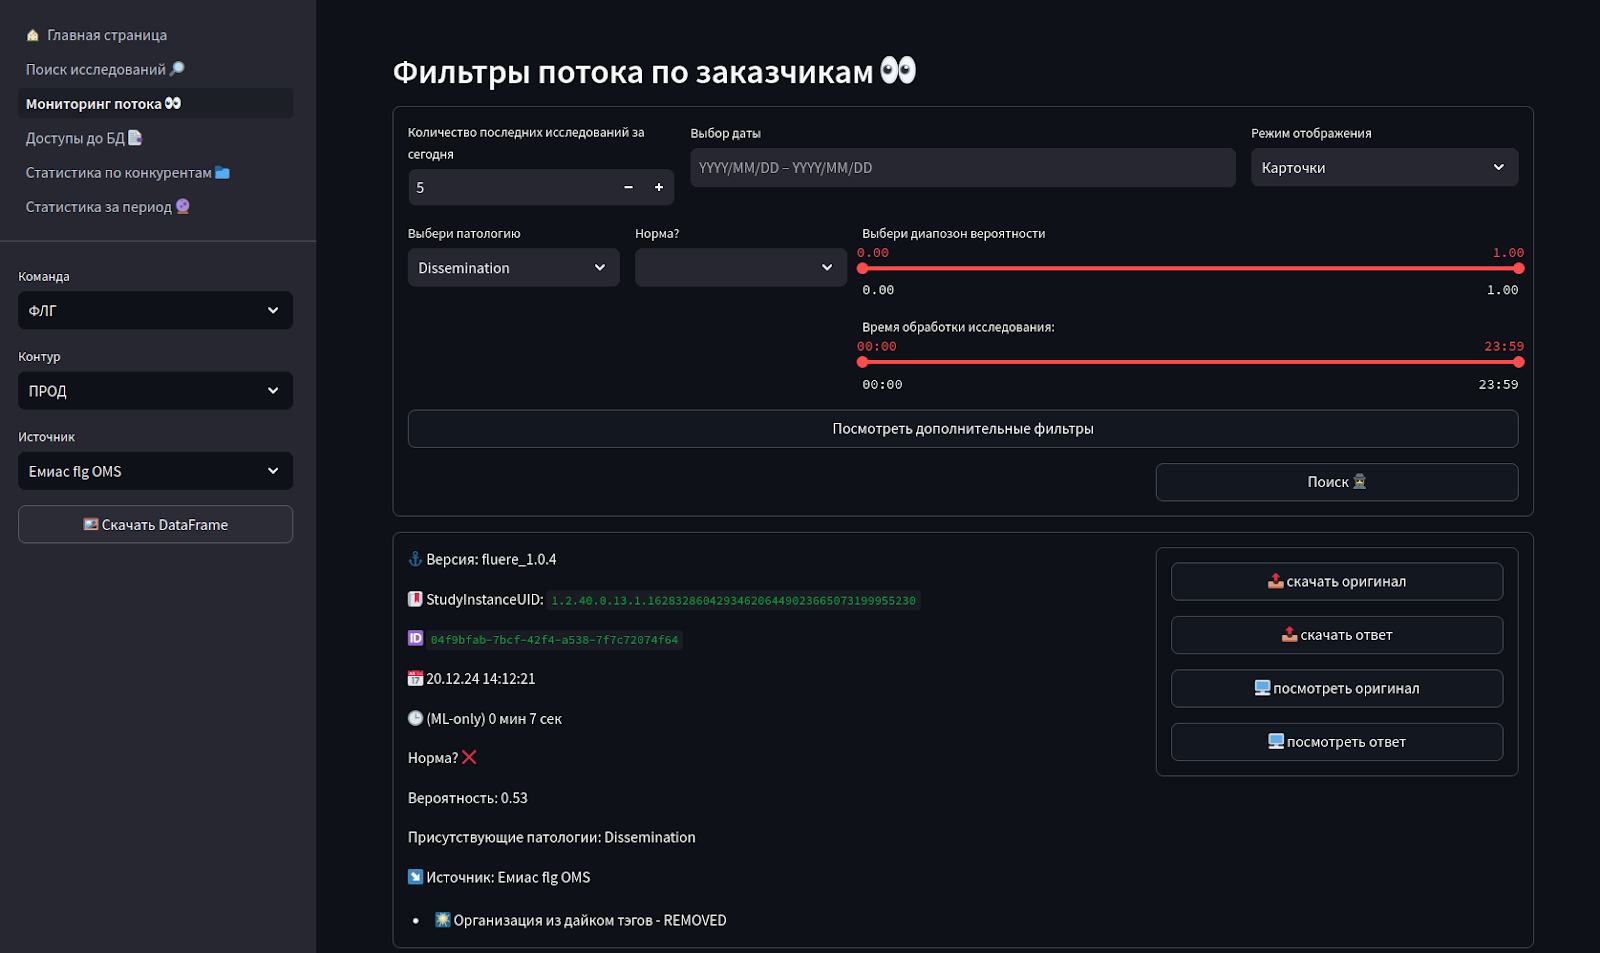Image resolution: width=1600 pixels, height=953 pixels.
Task: Open Статистика по конкурентам page
Action: [x=127, y=173]
